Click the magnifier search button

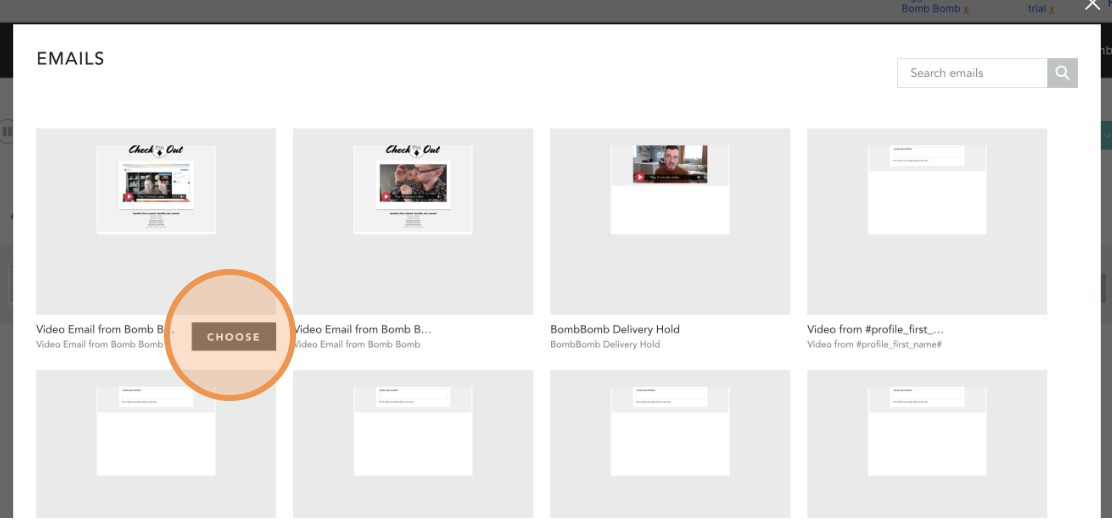click(1062, 73)
